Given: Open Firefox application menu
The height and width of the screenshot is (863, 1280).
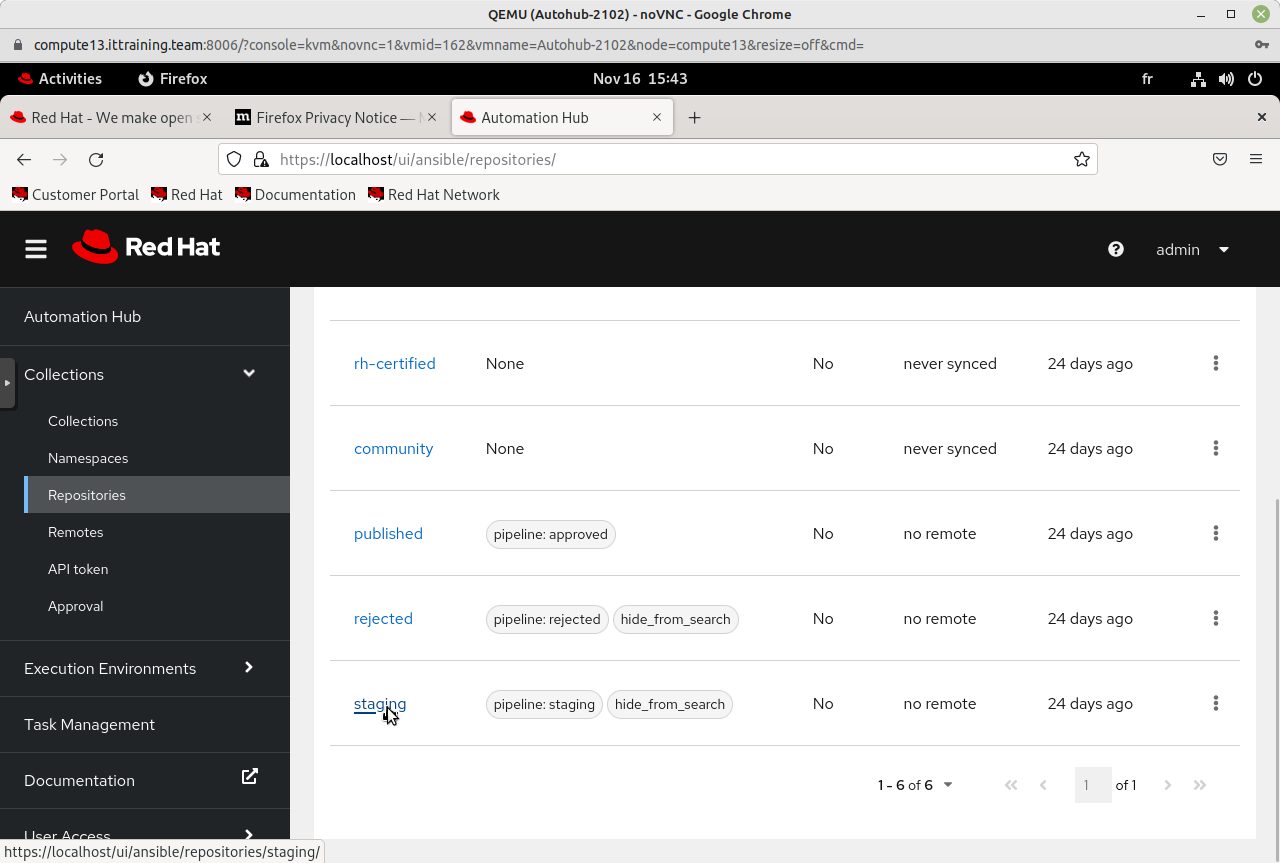Looking at the screenshot, I should [x=1256, y=159].
